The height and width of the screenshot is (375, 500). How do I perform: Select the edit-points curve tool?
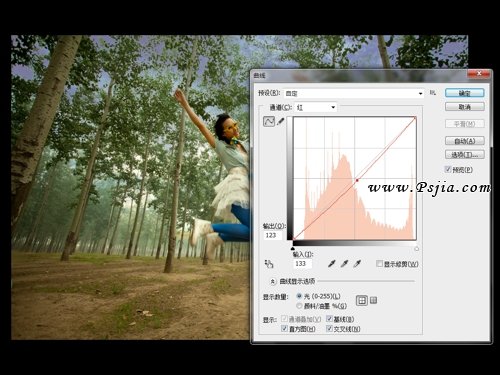pyautogui.click(x=269, y=121)
